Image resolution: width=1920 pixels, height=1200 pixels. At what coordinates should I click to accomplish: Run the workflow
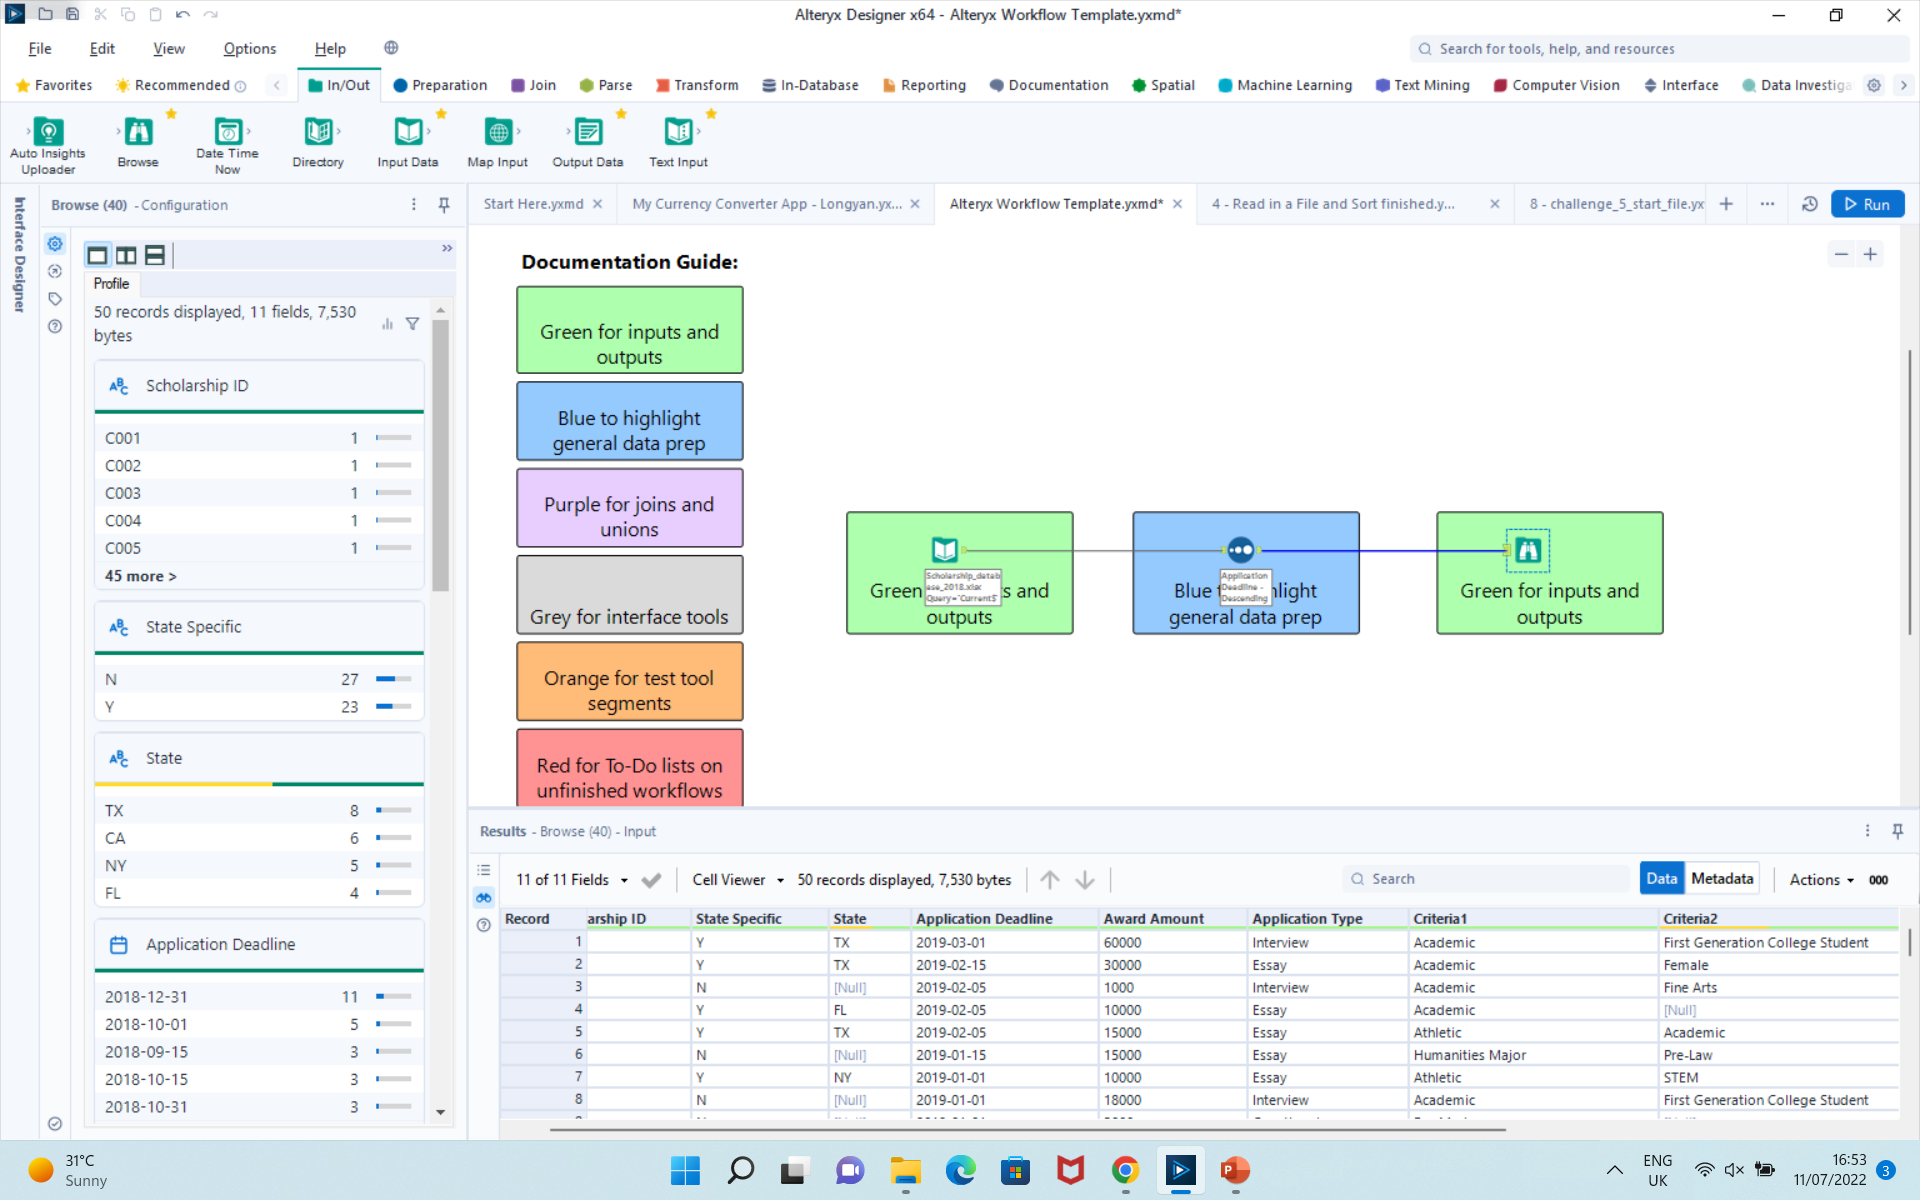tap(1867, 204)
